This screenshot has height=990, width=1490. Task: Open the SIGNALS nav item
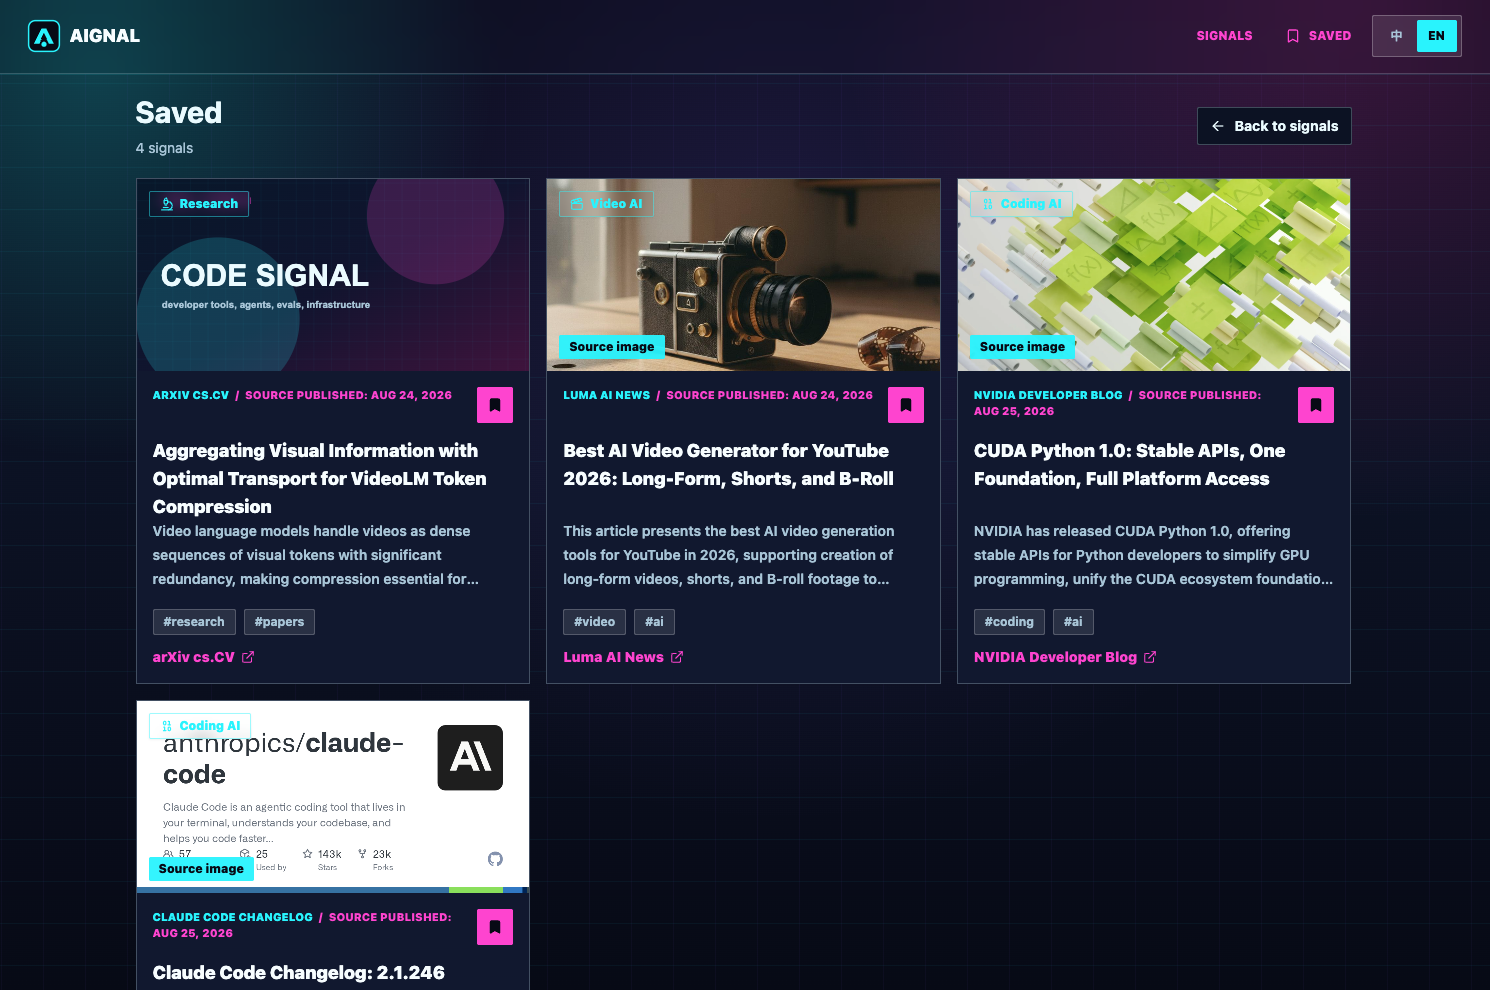(1224, 36)
